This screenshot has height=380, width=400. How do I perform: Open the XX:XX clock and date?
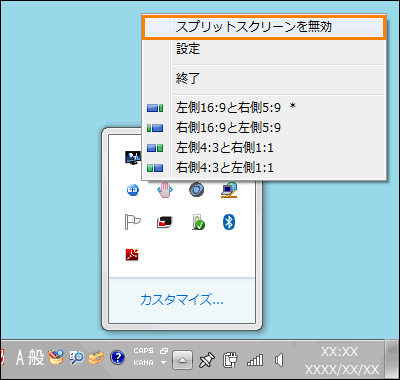click(341, 360)
